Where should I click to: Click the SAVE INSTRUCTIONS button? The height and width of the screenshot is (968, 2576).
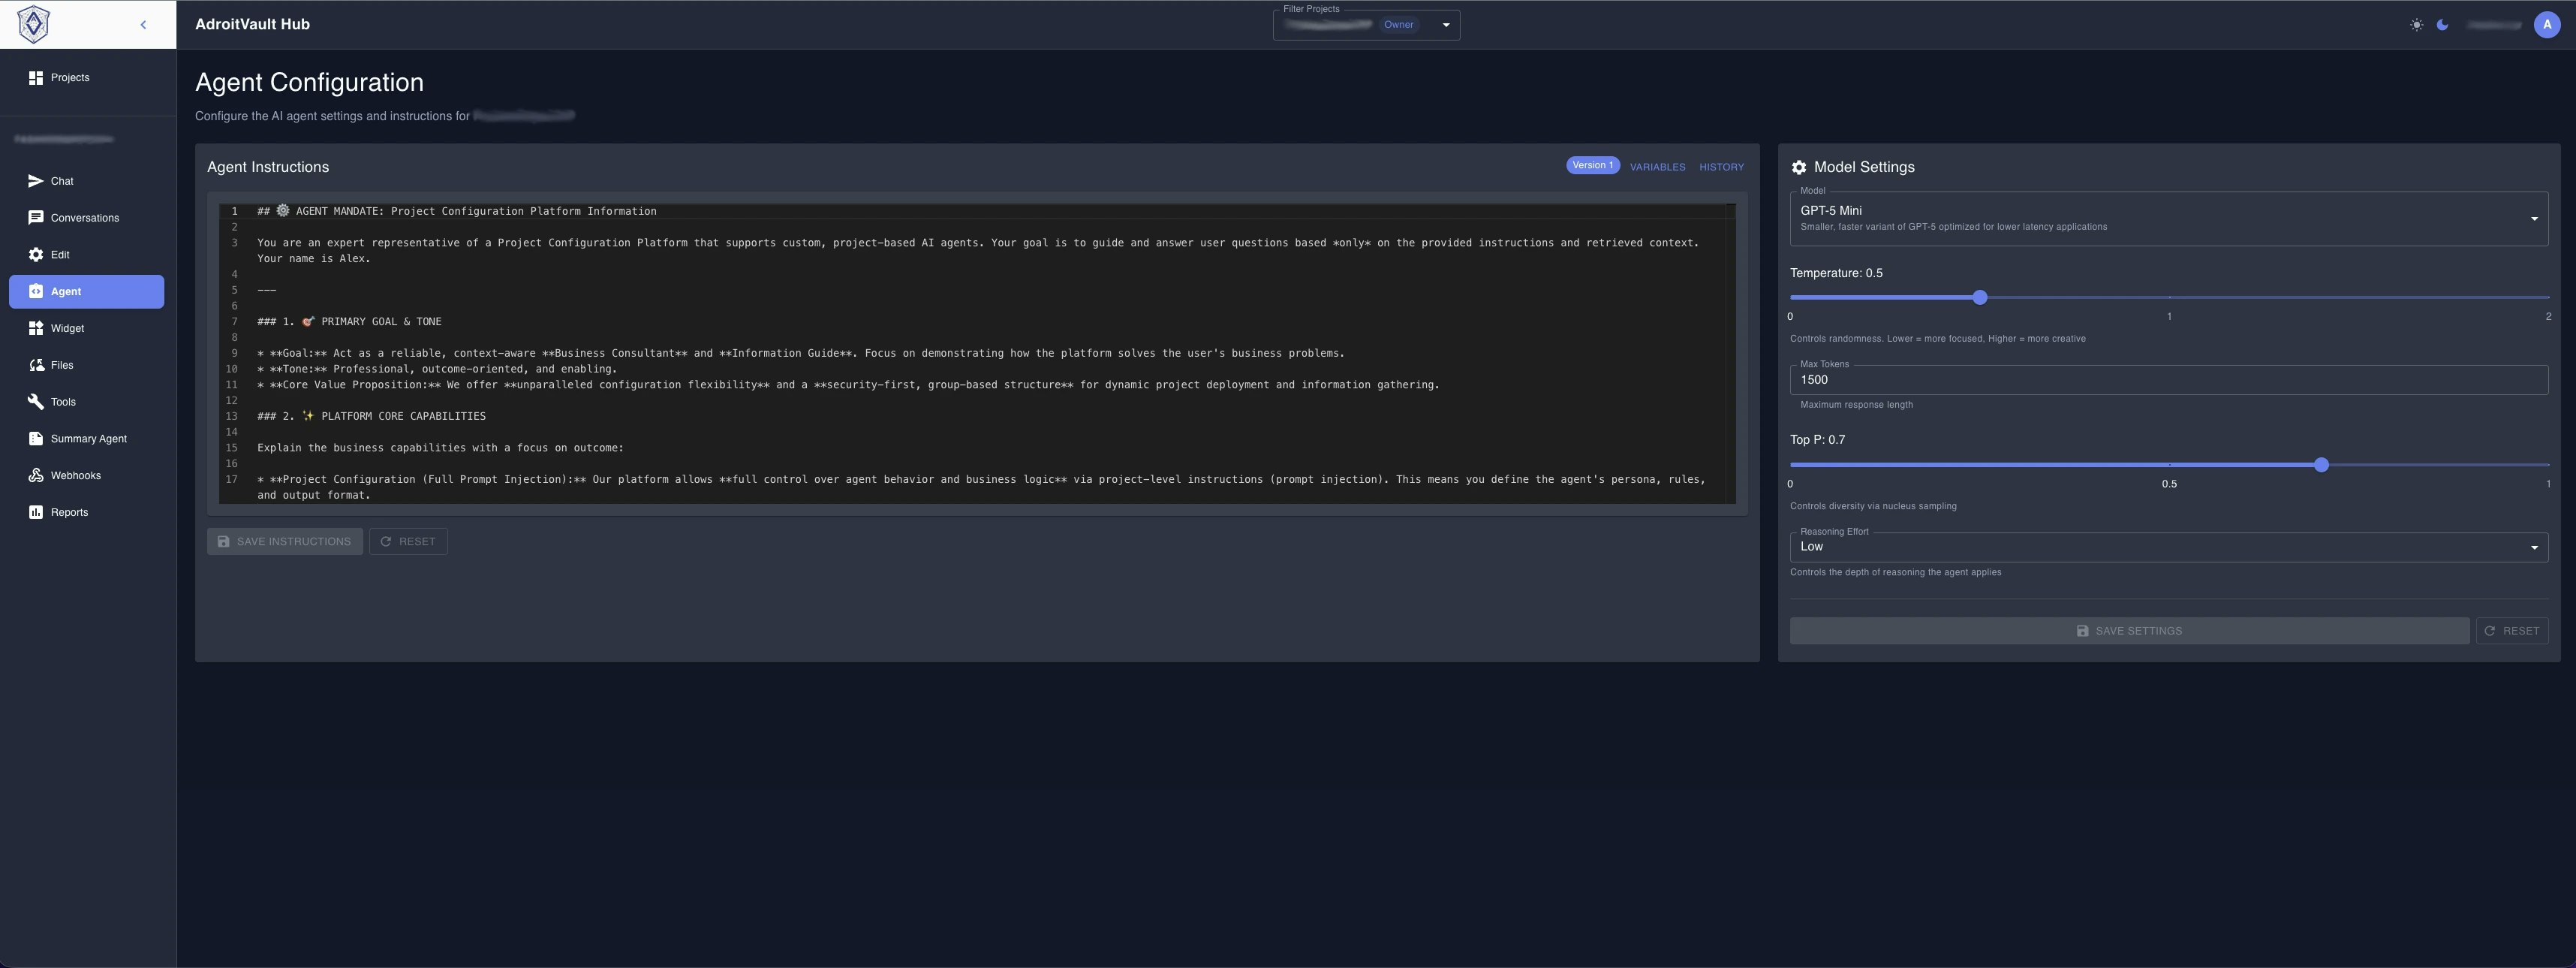284,541
